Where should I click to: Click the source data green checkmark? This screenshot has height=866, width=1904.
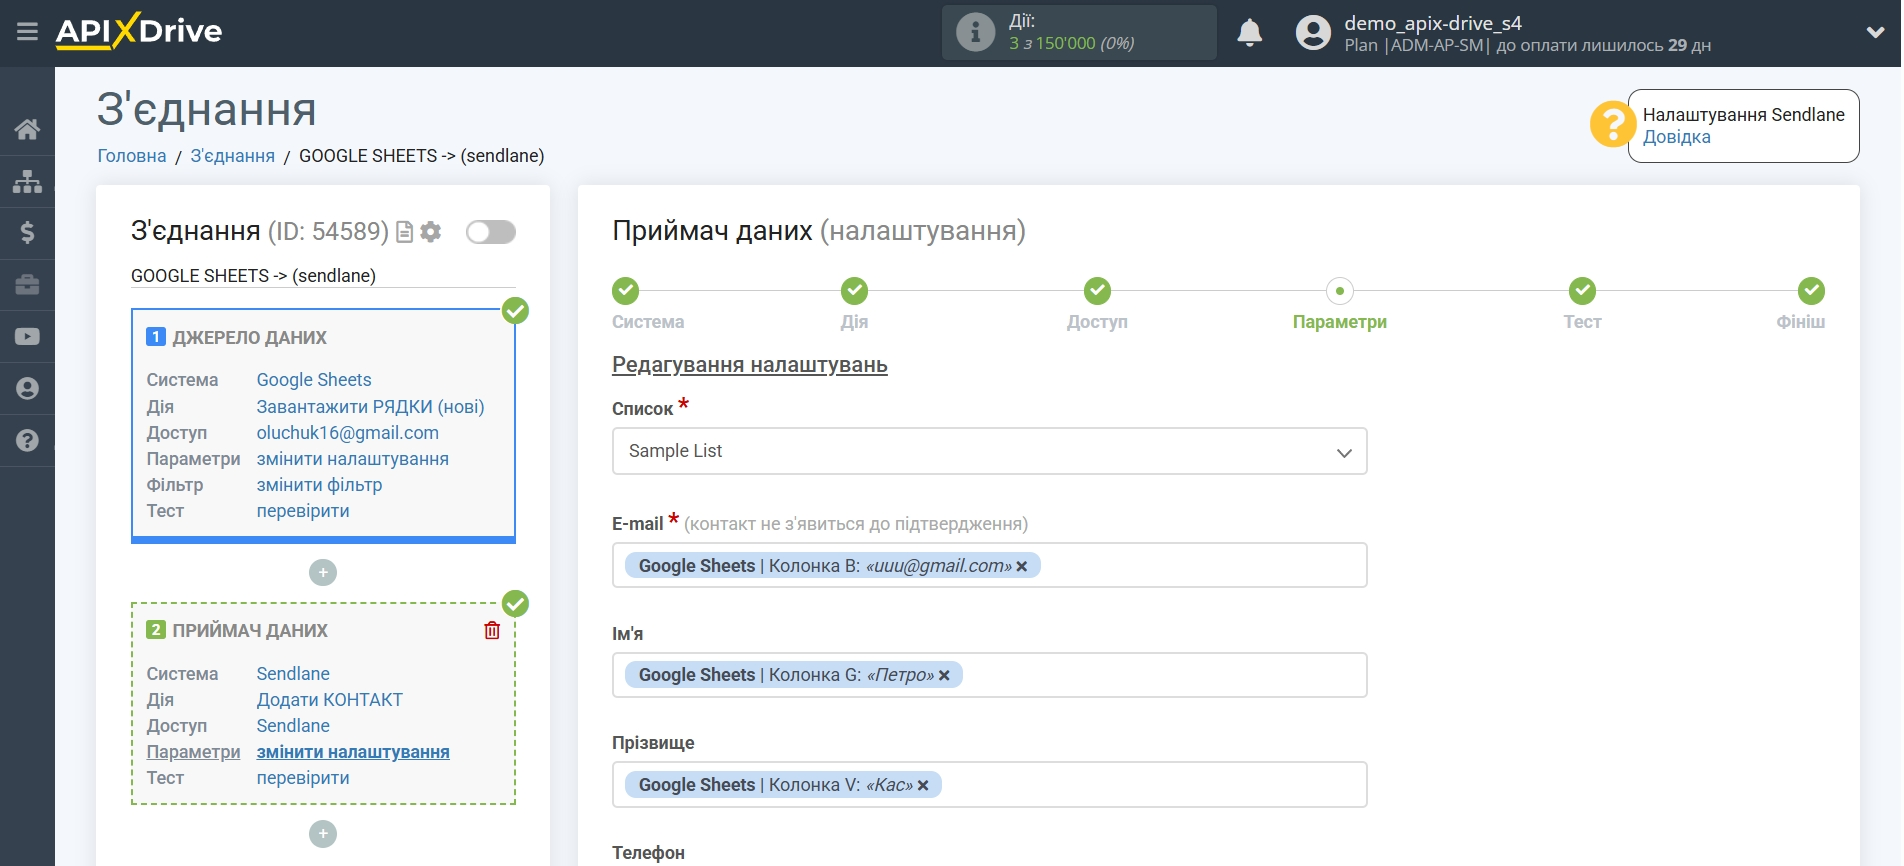coord(515,311)
